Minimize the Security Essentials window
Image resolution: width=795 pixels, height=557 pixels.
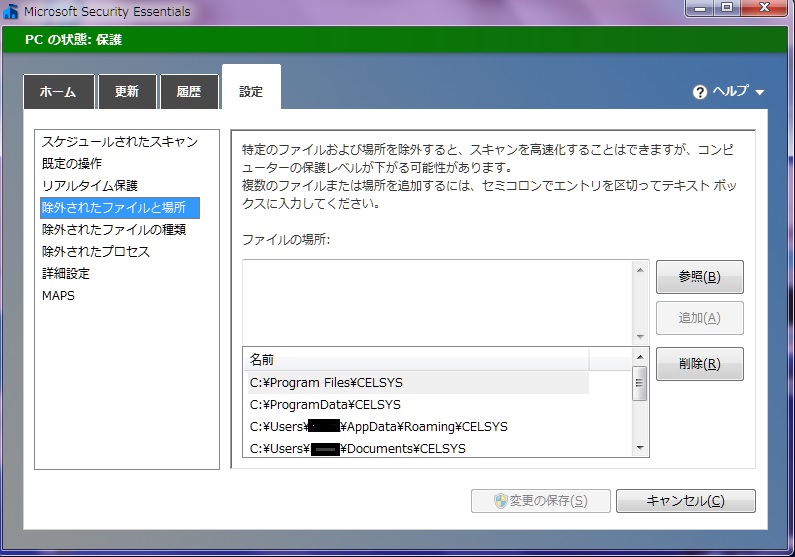coord(700,8)
